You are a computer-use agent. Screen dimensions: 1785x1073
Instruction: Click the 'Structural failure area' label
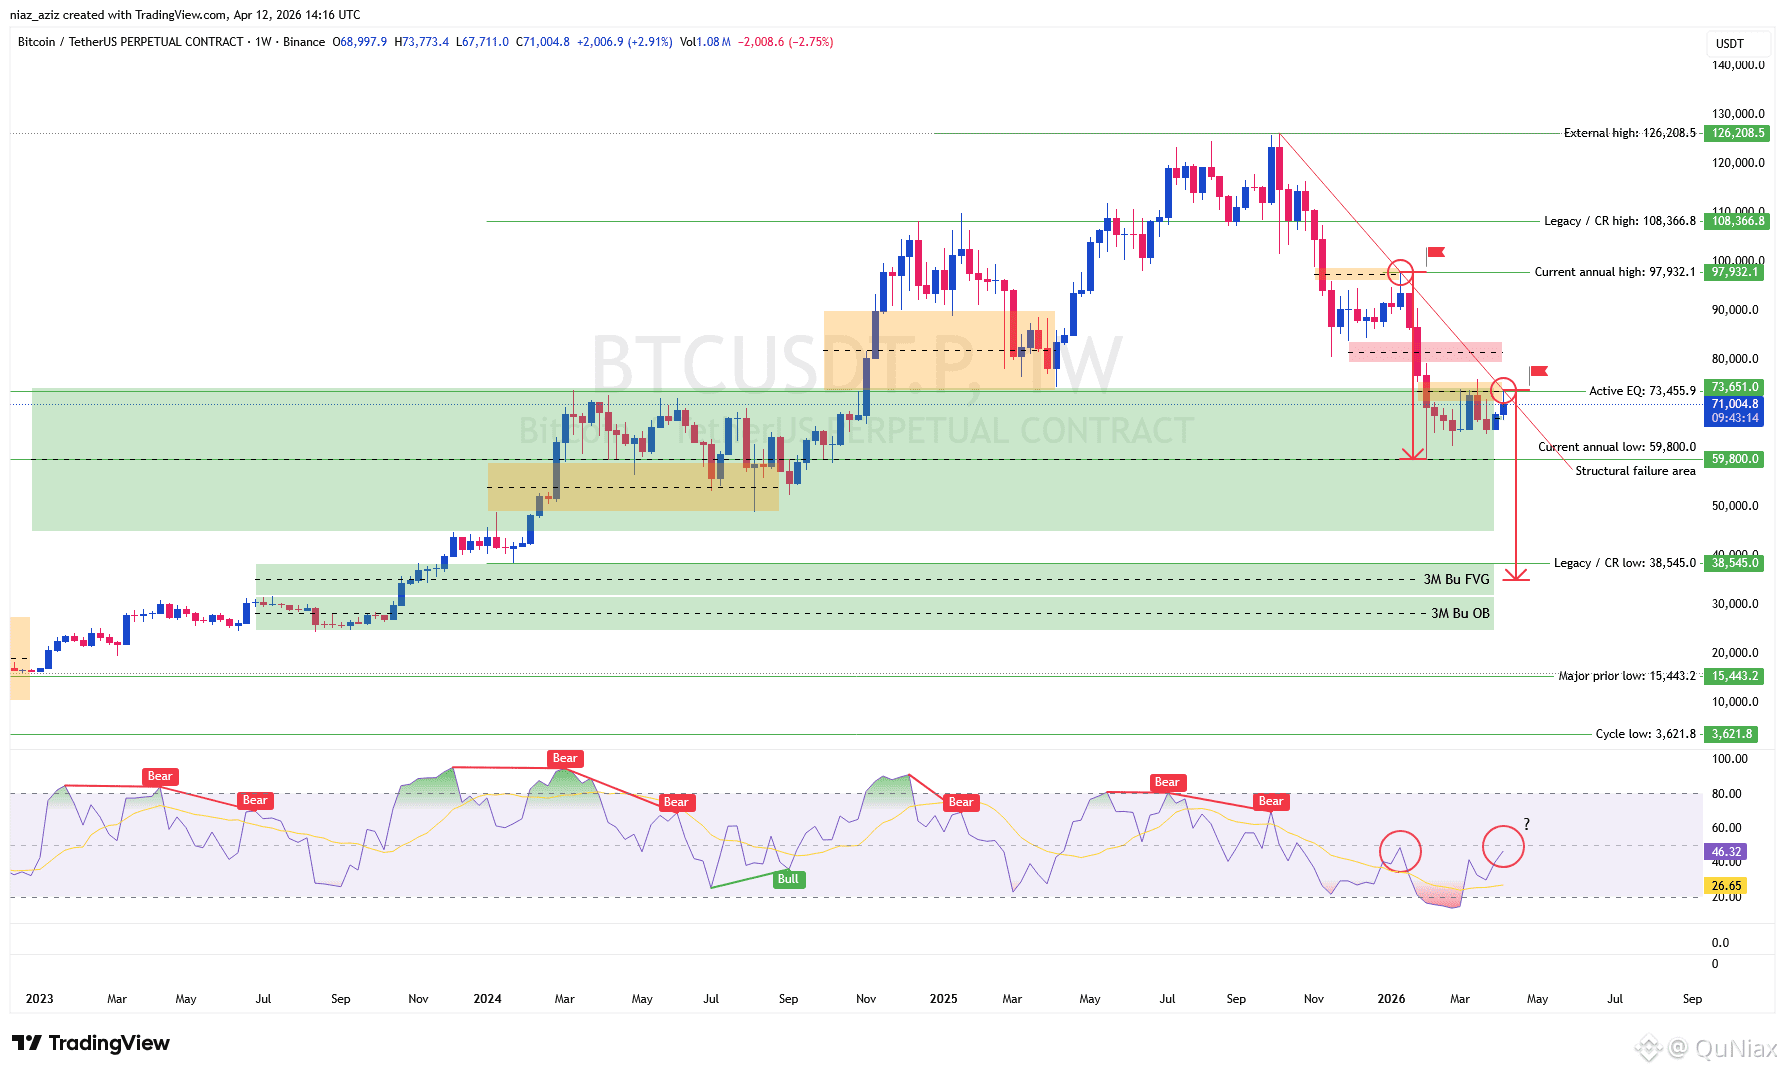(1636, 471)
